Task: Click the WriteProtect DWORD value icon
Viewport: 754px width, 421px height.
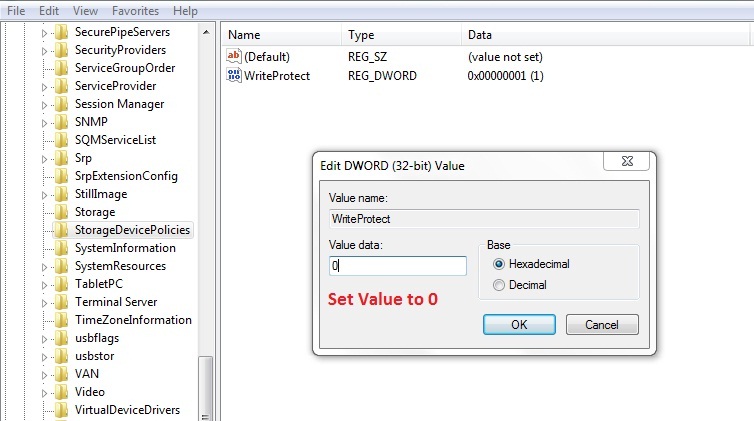Action: point(234,75)
